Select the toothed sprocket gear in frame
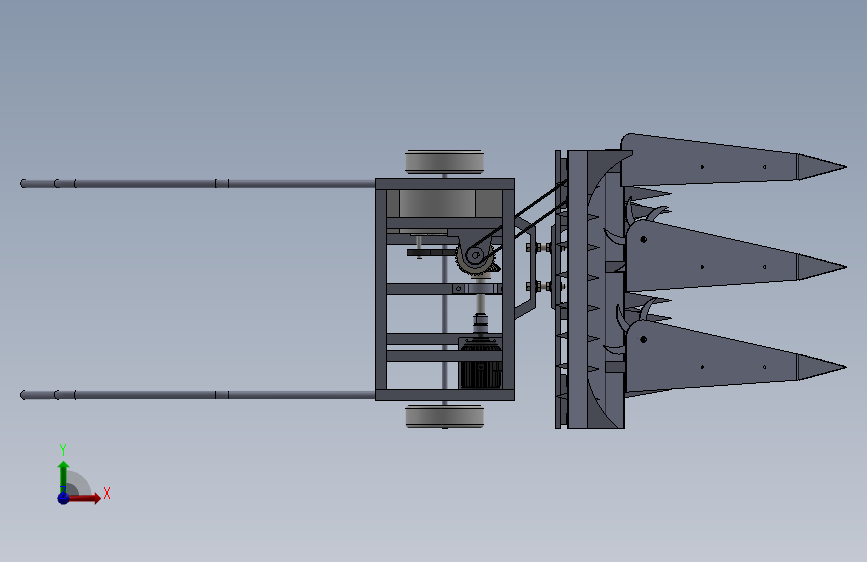 coord(474,257)
